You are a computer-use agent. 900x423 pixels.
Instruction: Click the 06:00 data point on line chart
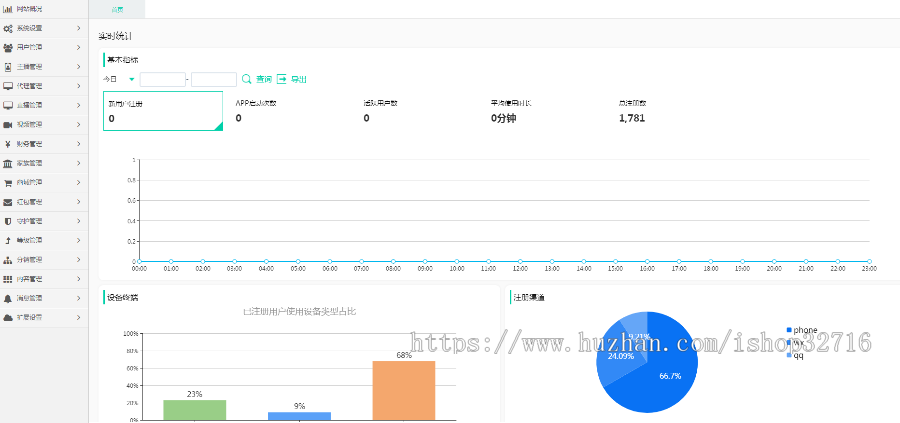[329, 261]
